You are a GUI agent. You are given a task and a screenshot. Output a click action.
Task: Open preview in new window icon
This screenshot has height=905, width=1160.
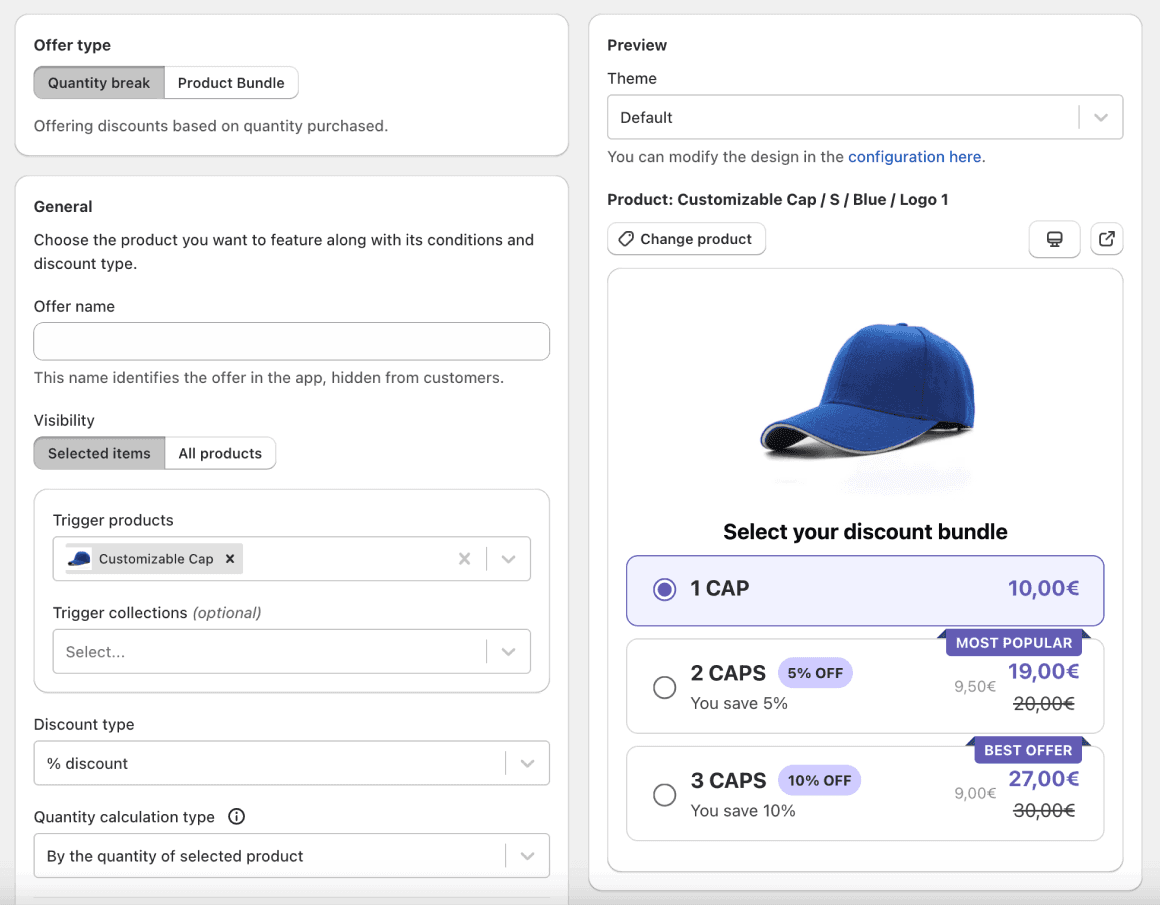pyautogui.click(x=1107, y=239)
